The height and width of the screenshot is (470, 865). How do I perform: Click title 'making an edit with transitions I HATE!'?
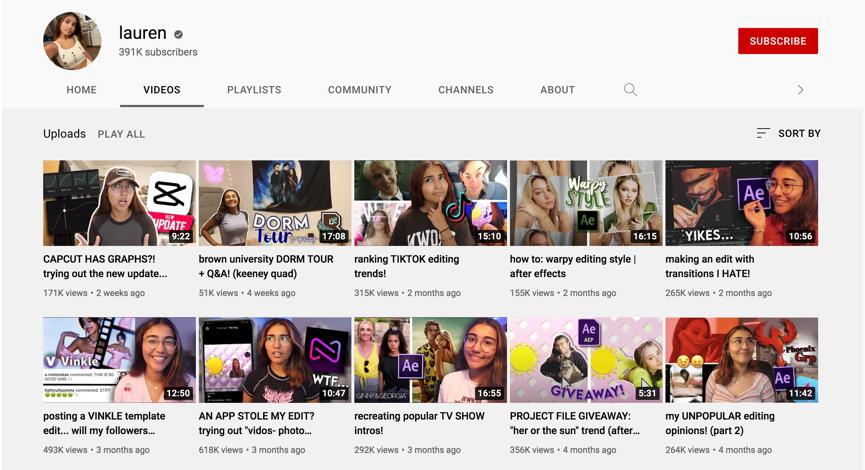[x=709, y=266]
